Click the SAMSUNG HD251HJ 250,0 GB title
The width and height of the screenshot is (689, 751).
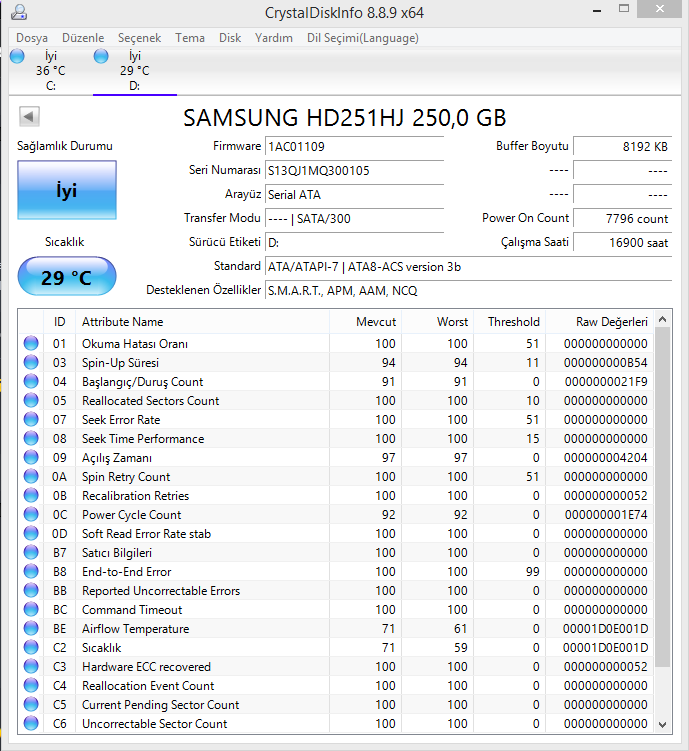pyautogui.click(x=345, y=118)
